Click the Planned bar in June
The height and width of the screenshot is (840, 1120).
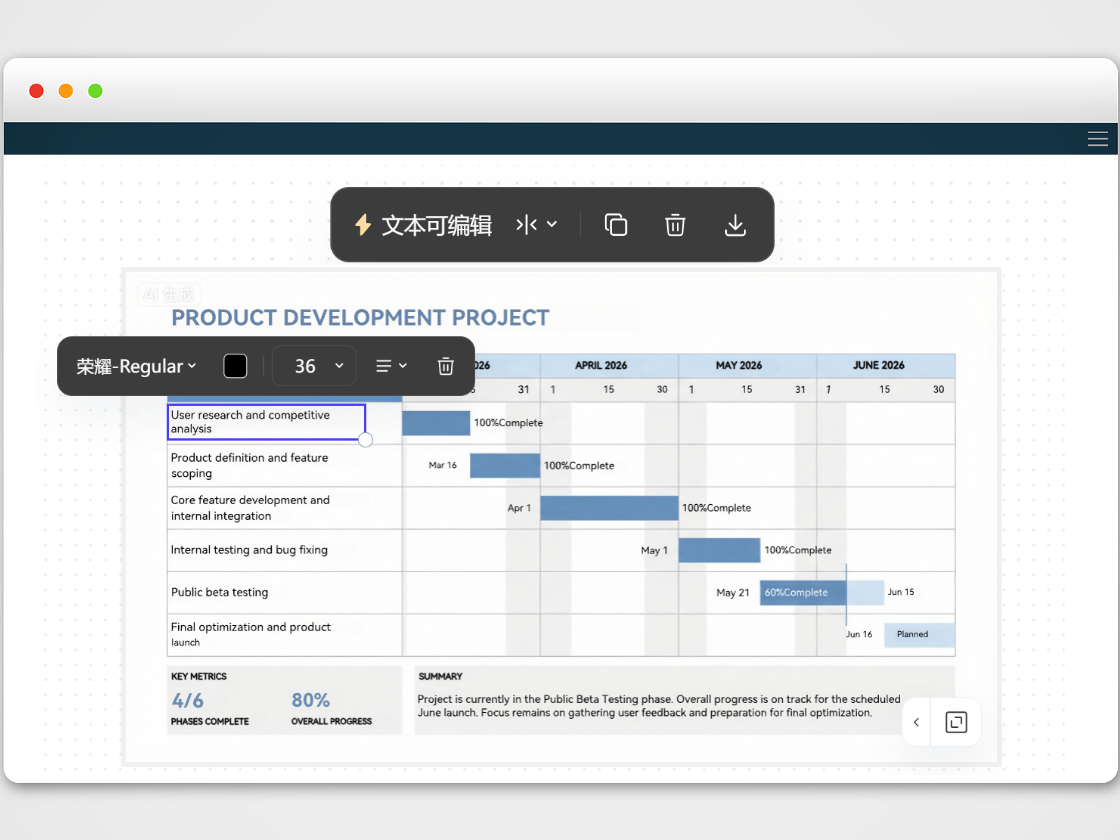[918, 635]
